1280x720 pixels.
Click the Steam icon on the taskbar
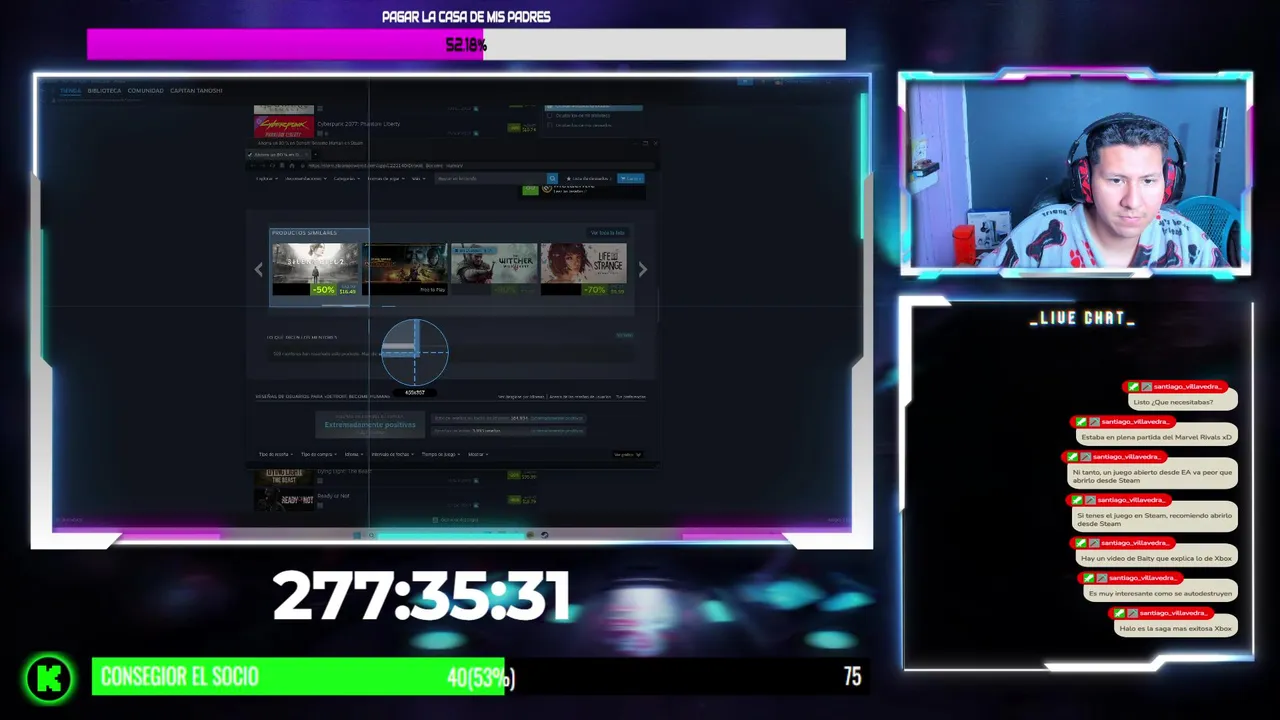tap(545, 535)
